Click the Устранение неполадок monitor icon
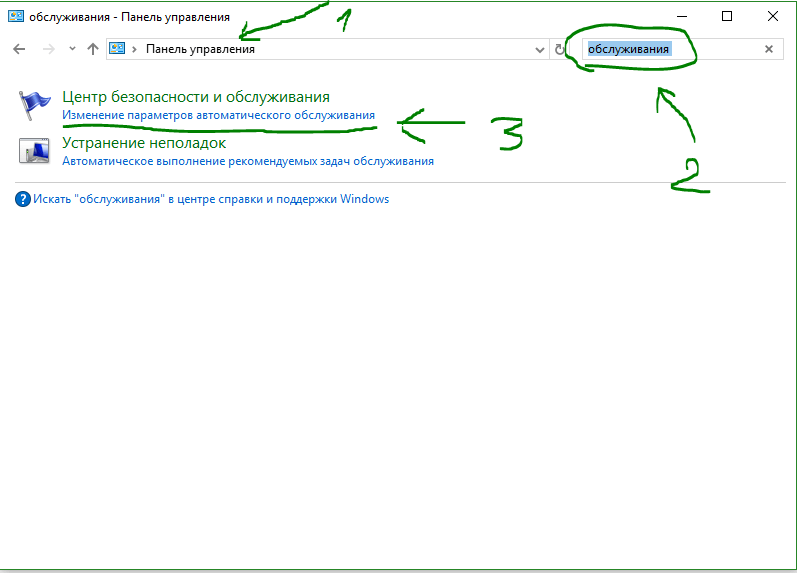Viewport: 797px width, 573px height. click(34, 150)
